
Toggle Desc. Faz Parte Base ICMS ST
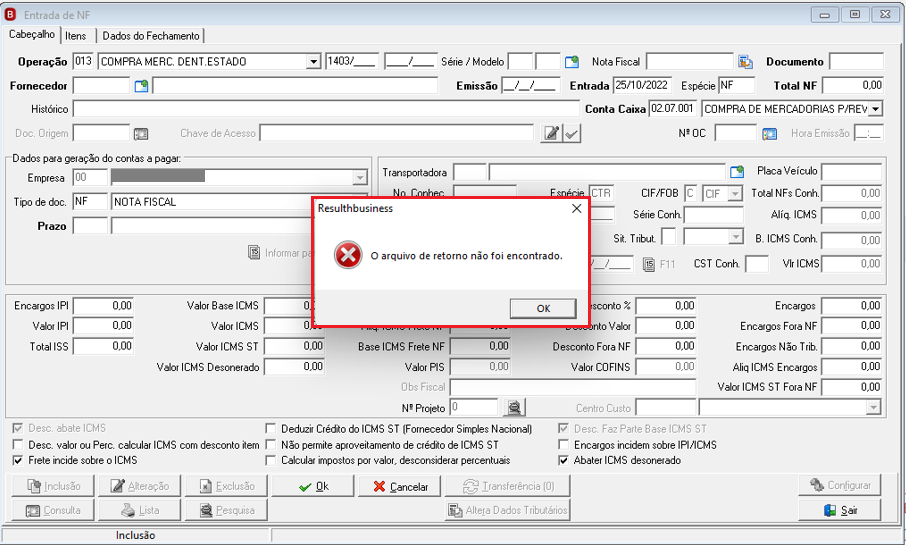click(563, 429)
